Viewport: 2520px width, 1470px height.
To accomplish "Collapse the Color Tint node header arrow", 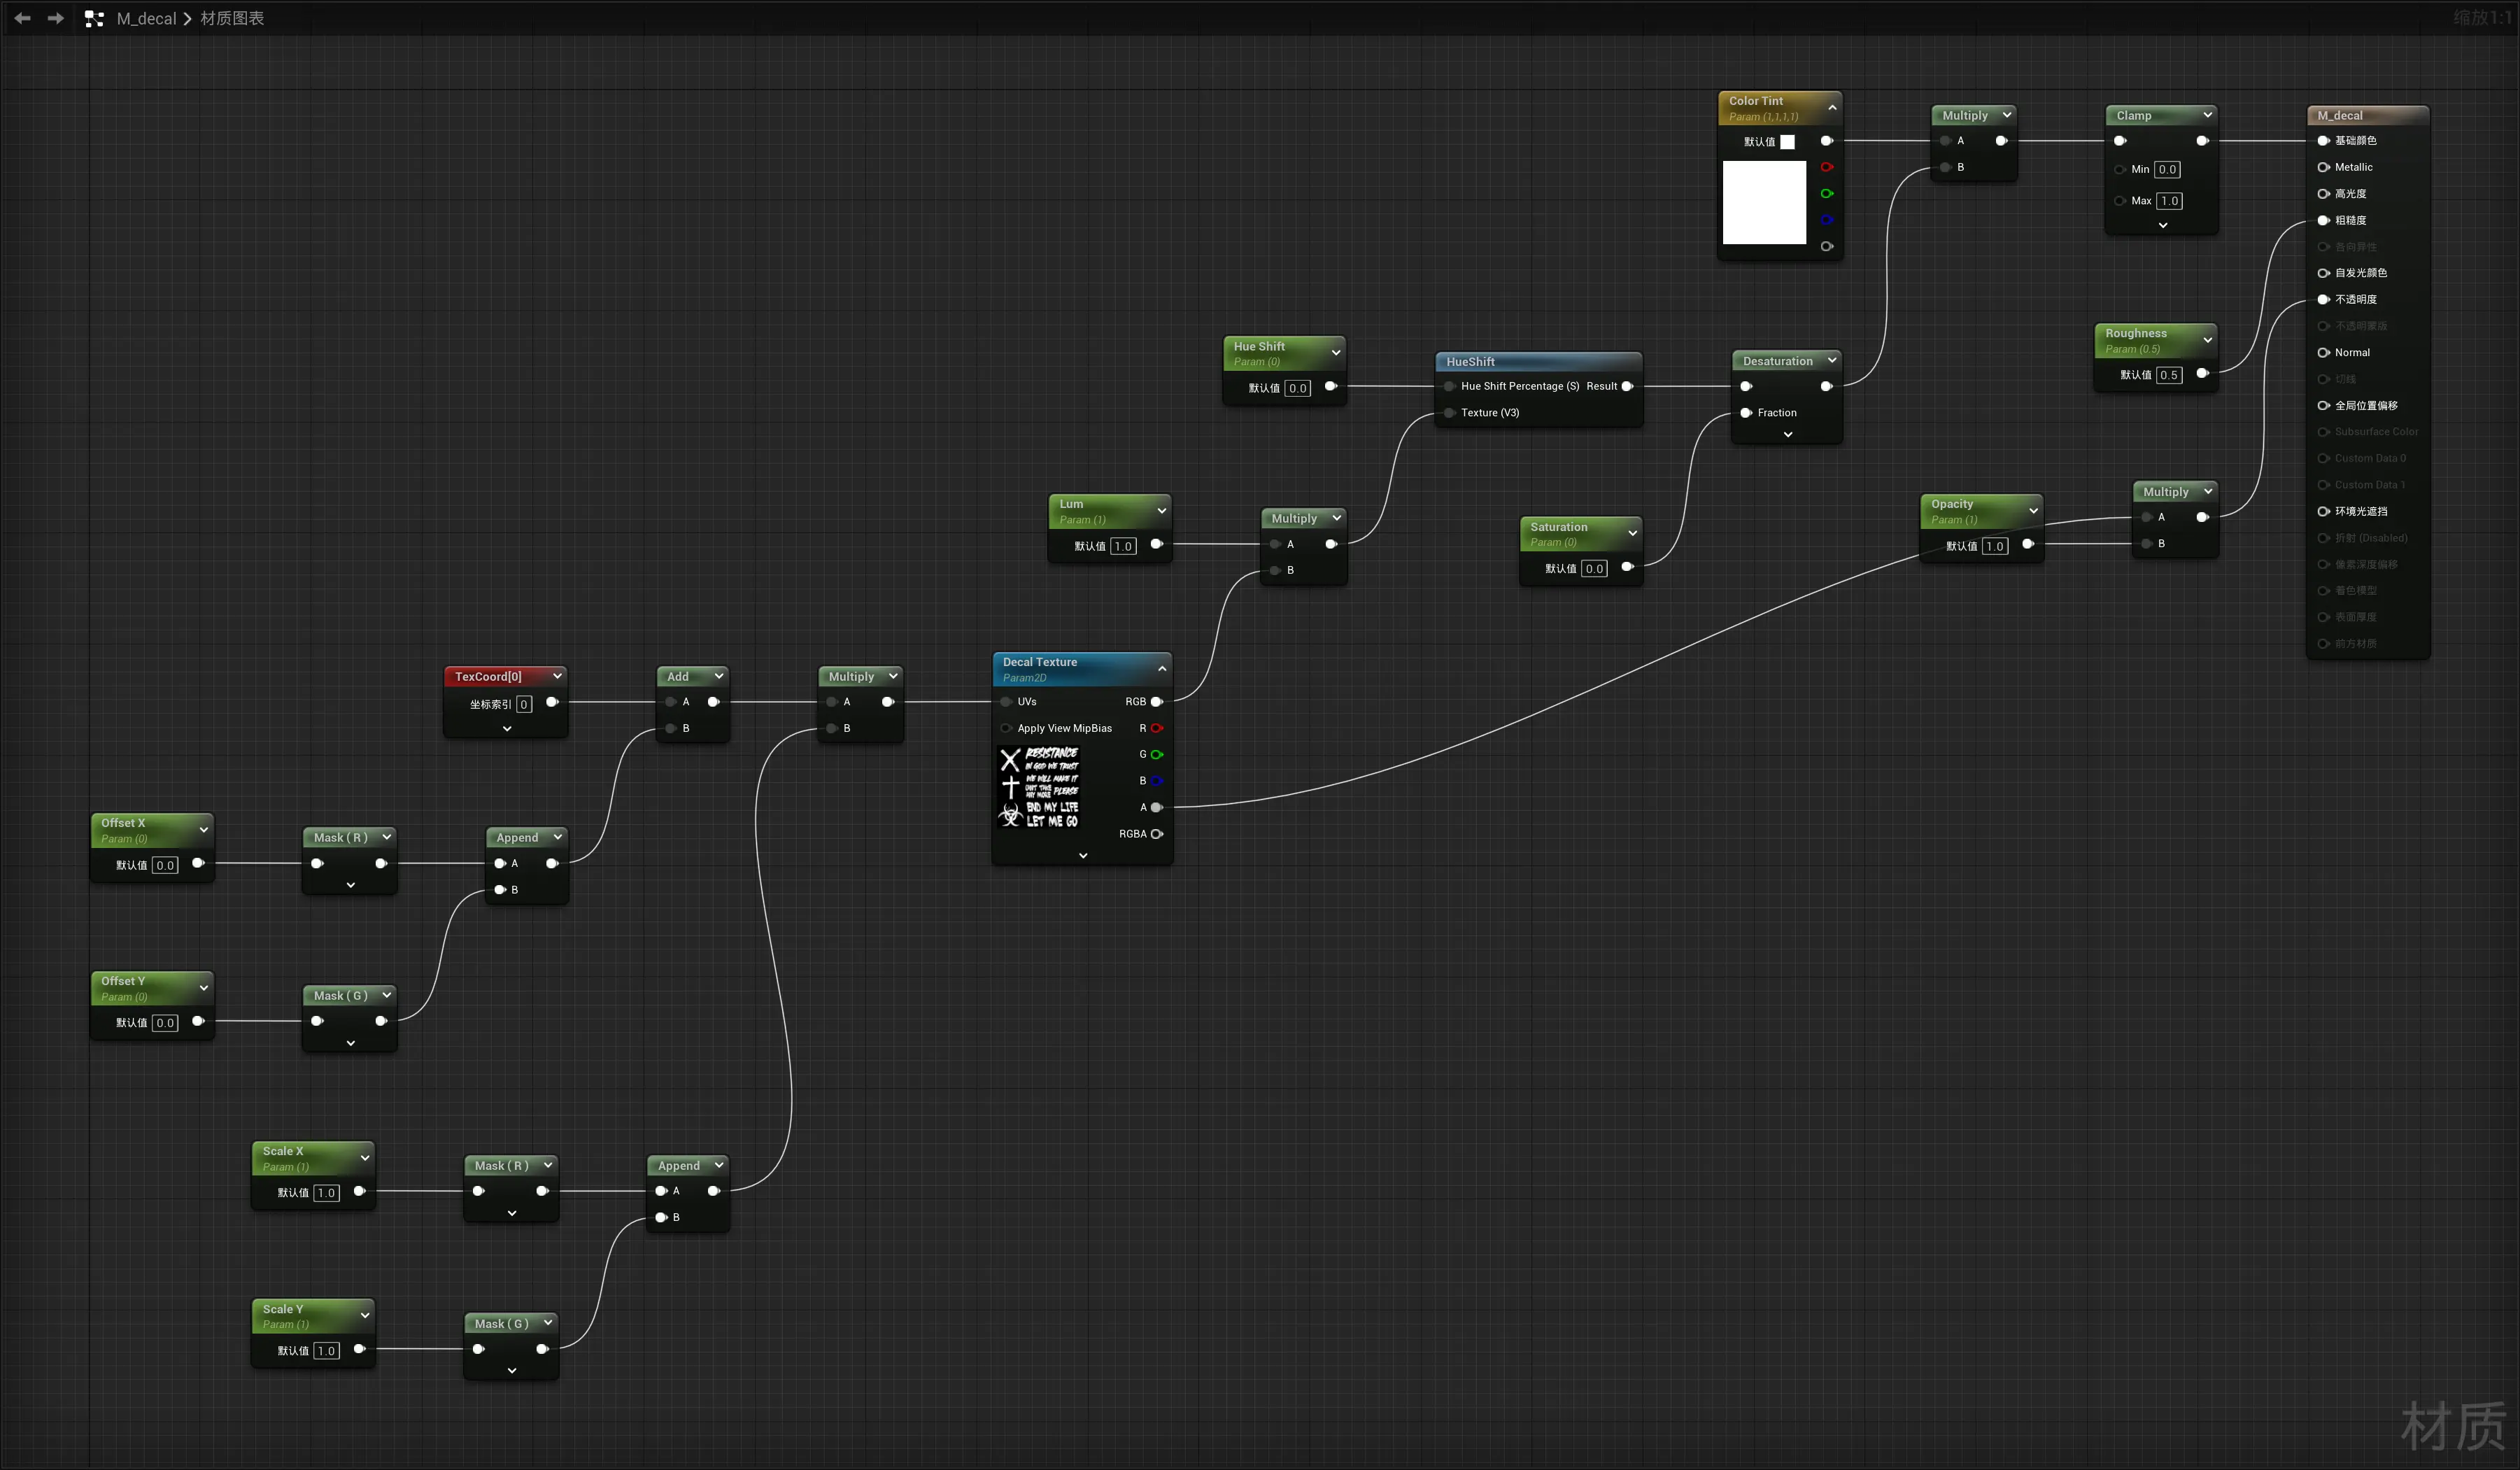I will (1832, 108).
